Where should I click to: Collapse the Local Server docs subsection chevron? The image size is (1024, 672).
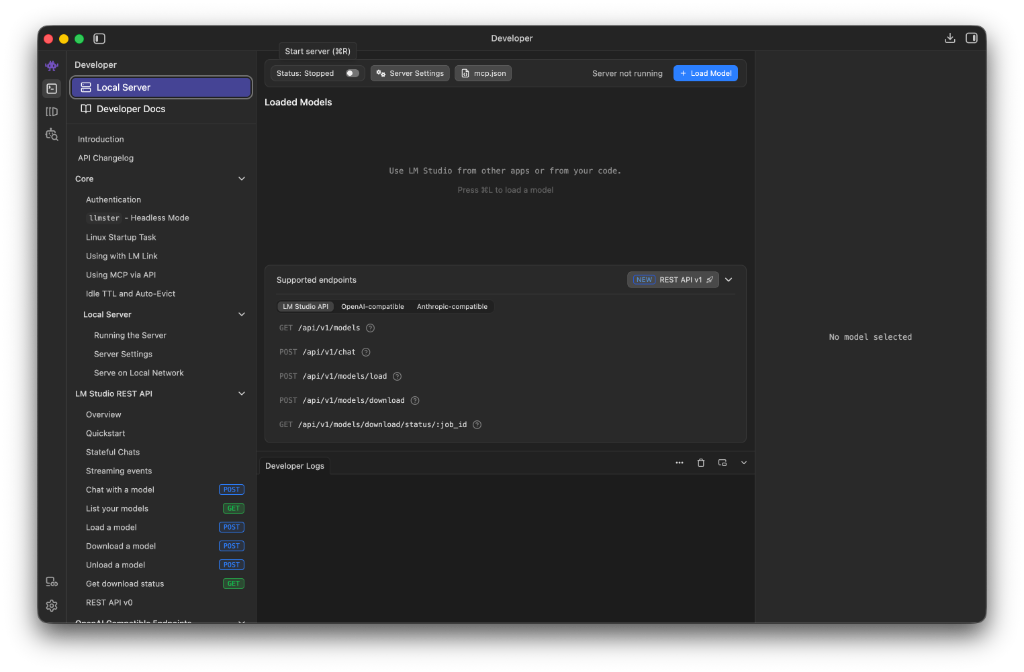point(242,314)
